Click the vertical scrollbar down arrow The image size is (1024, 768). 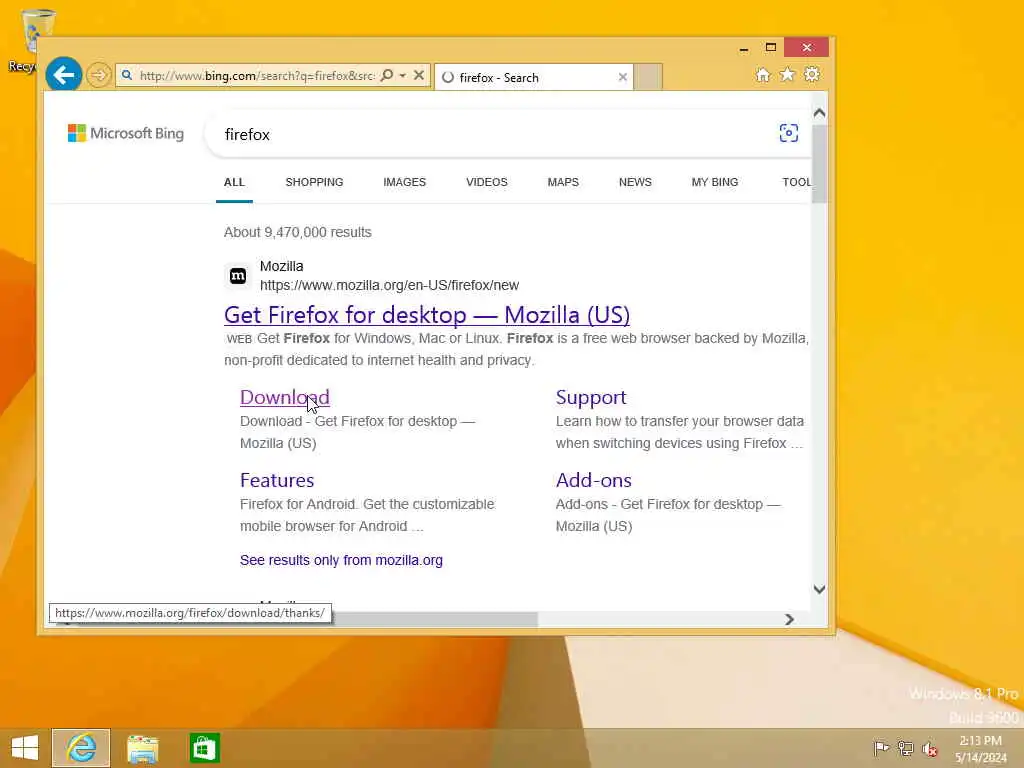[820, 589]
